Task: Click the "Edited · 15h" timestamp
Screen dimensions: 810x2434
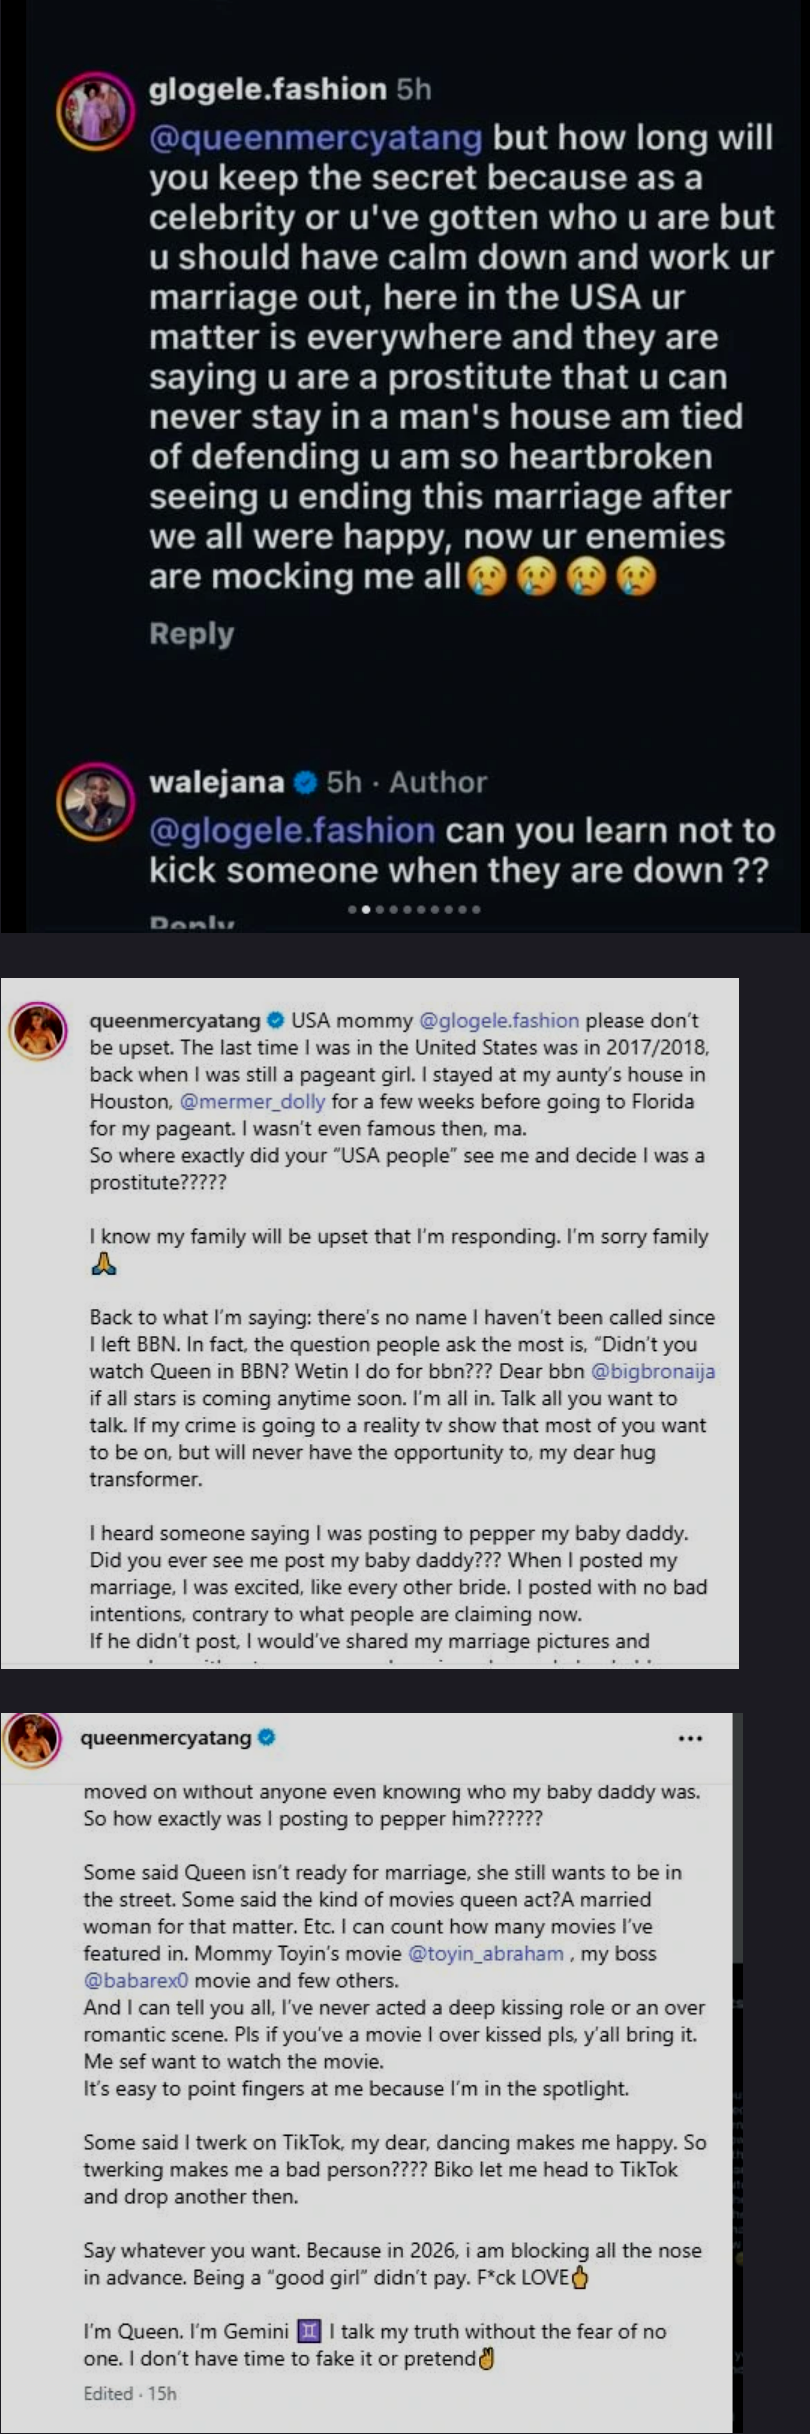Action: point(130,2393)
